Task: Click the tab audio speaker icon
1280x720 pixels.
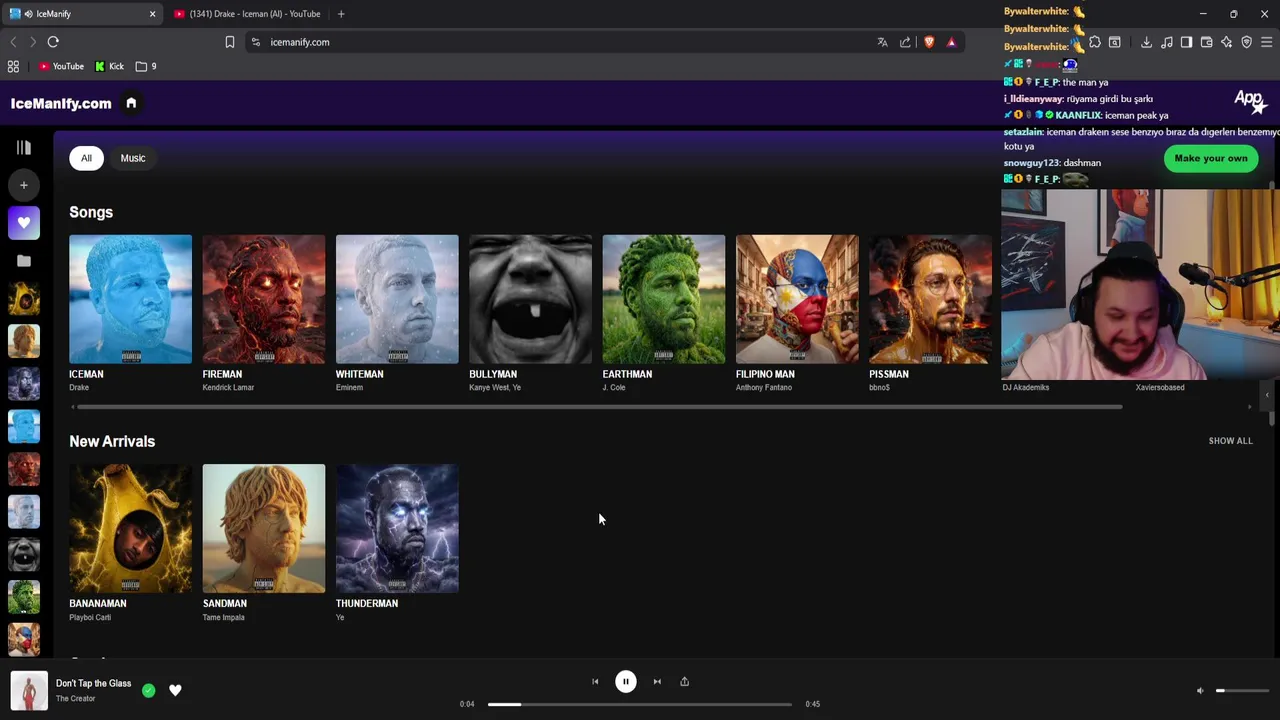Action: click(x=28, y=14)
